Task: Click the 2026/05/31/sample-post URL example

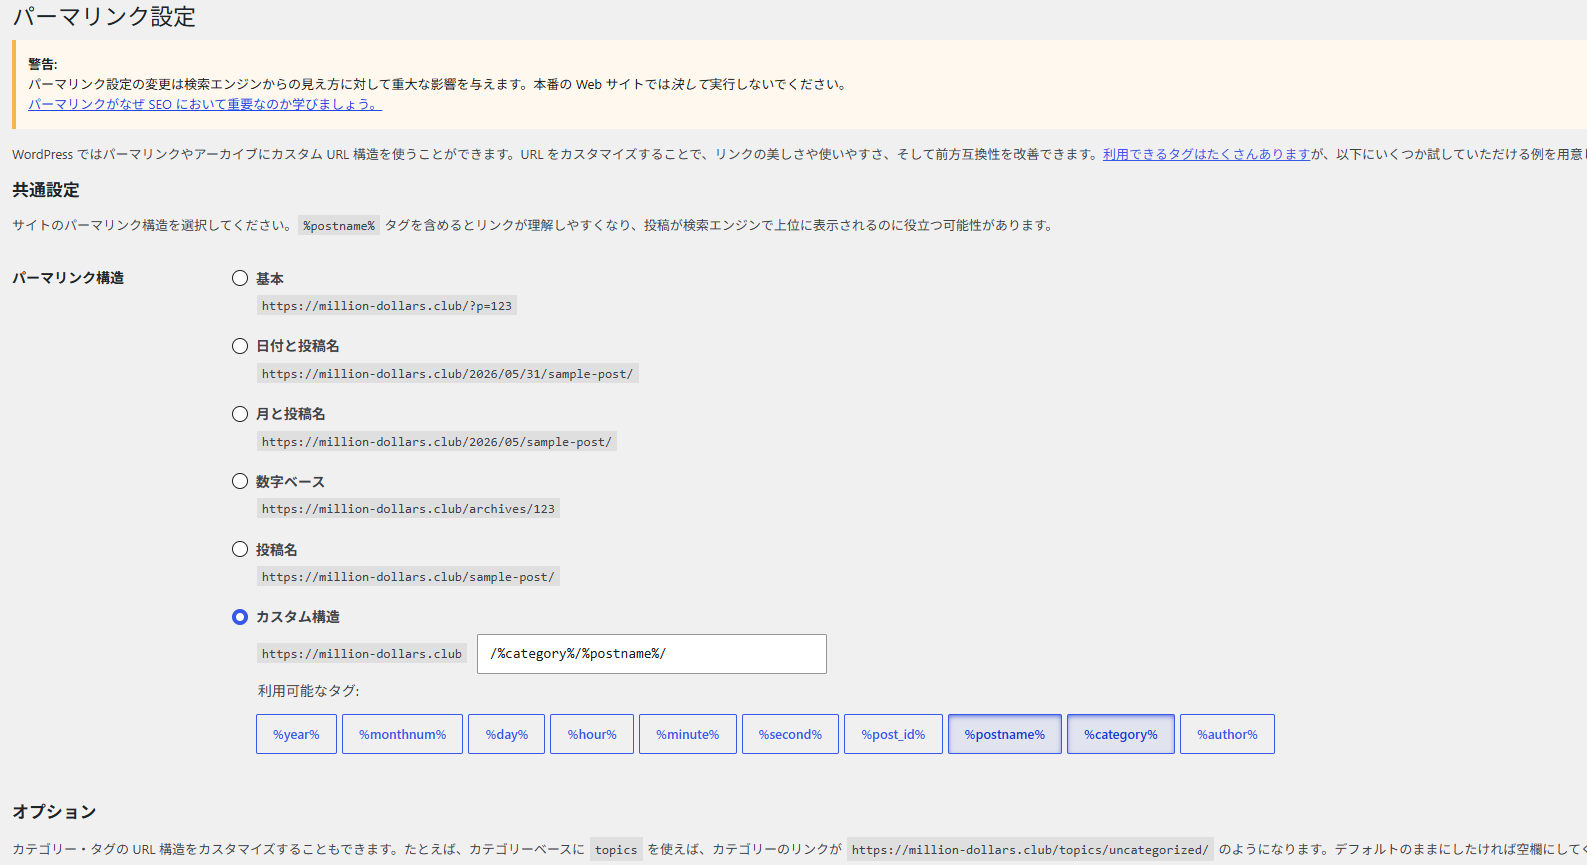Action: click(x=447, y=374)
